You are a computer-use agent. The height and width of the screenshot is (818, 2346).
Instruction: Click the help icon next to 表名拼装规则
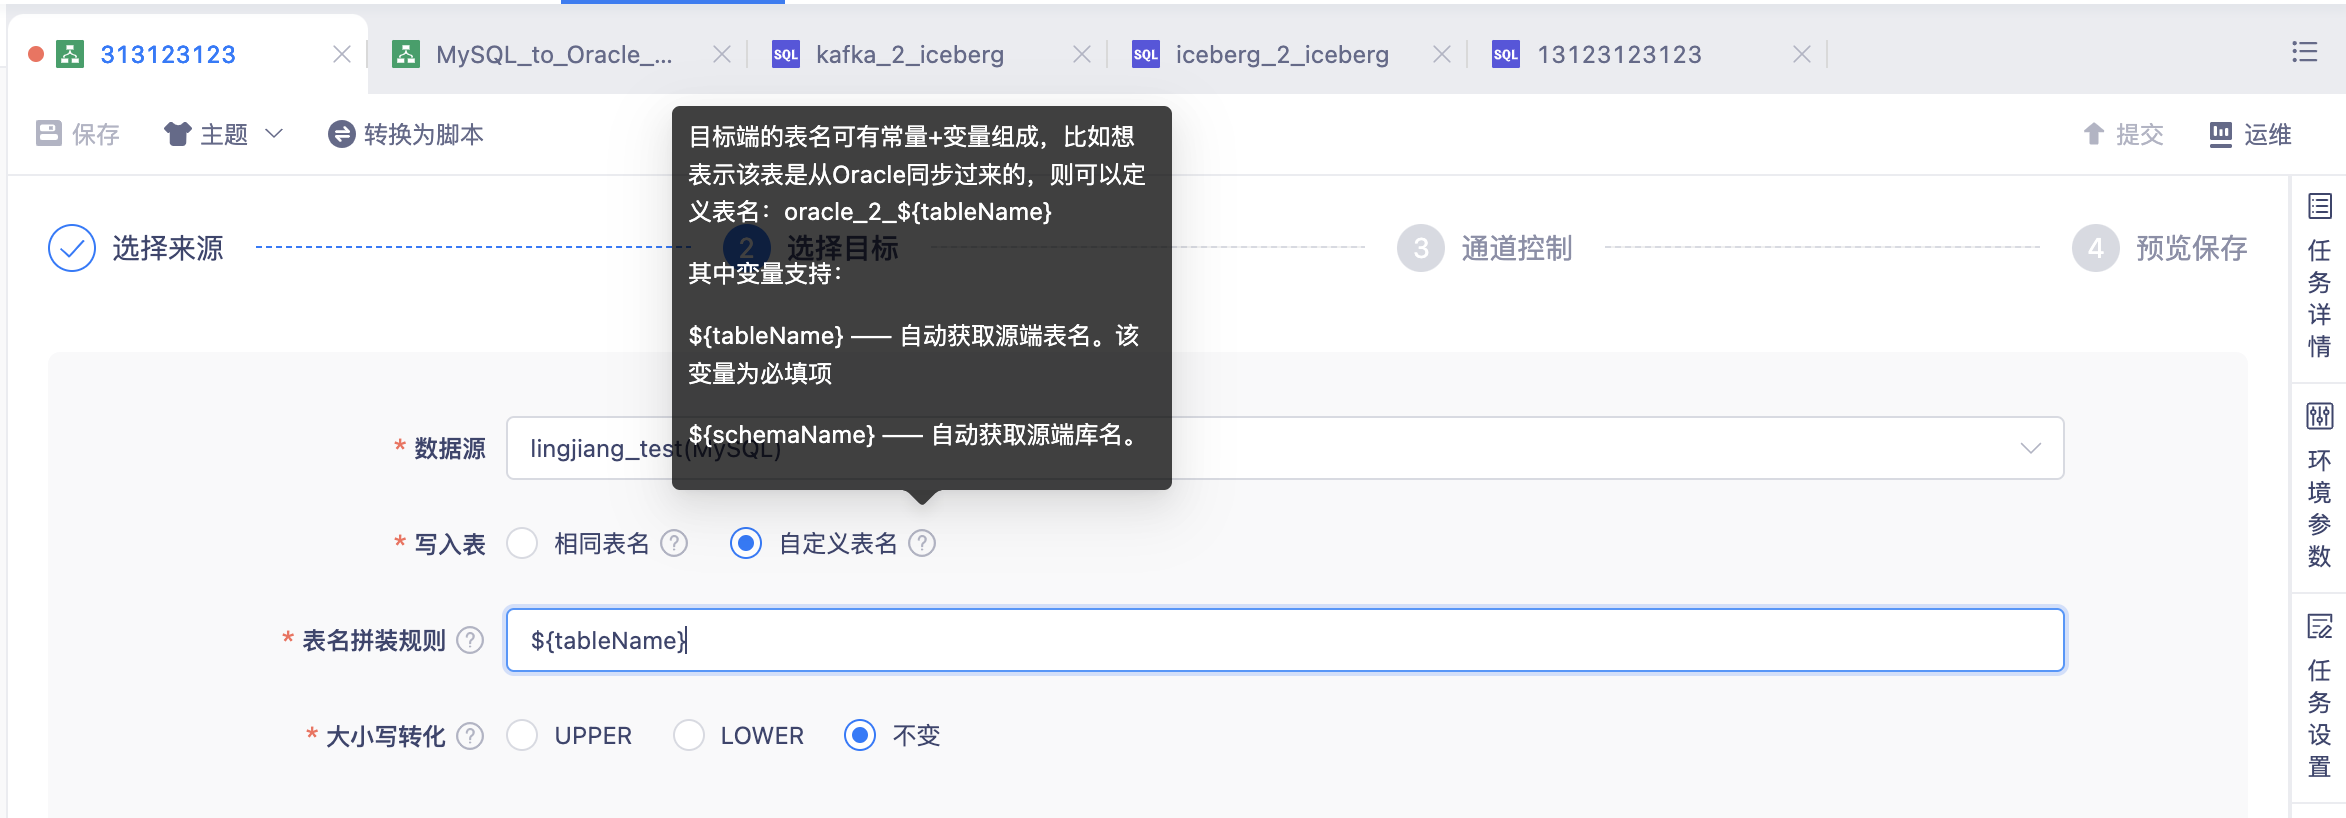click(x=470, y=640)
